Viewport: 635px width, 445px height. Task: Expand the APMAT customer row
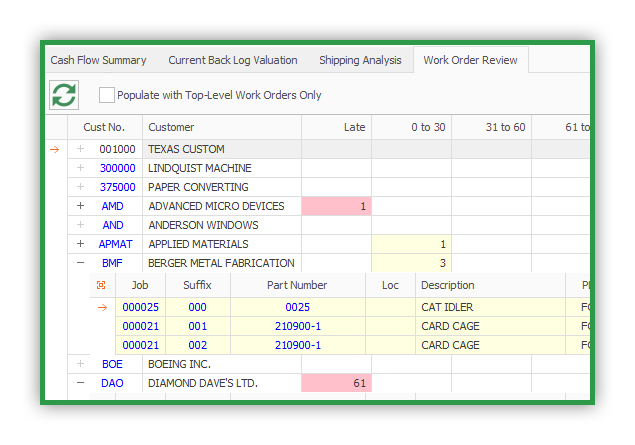81,244
